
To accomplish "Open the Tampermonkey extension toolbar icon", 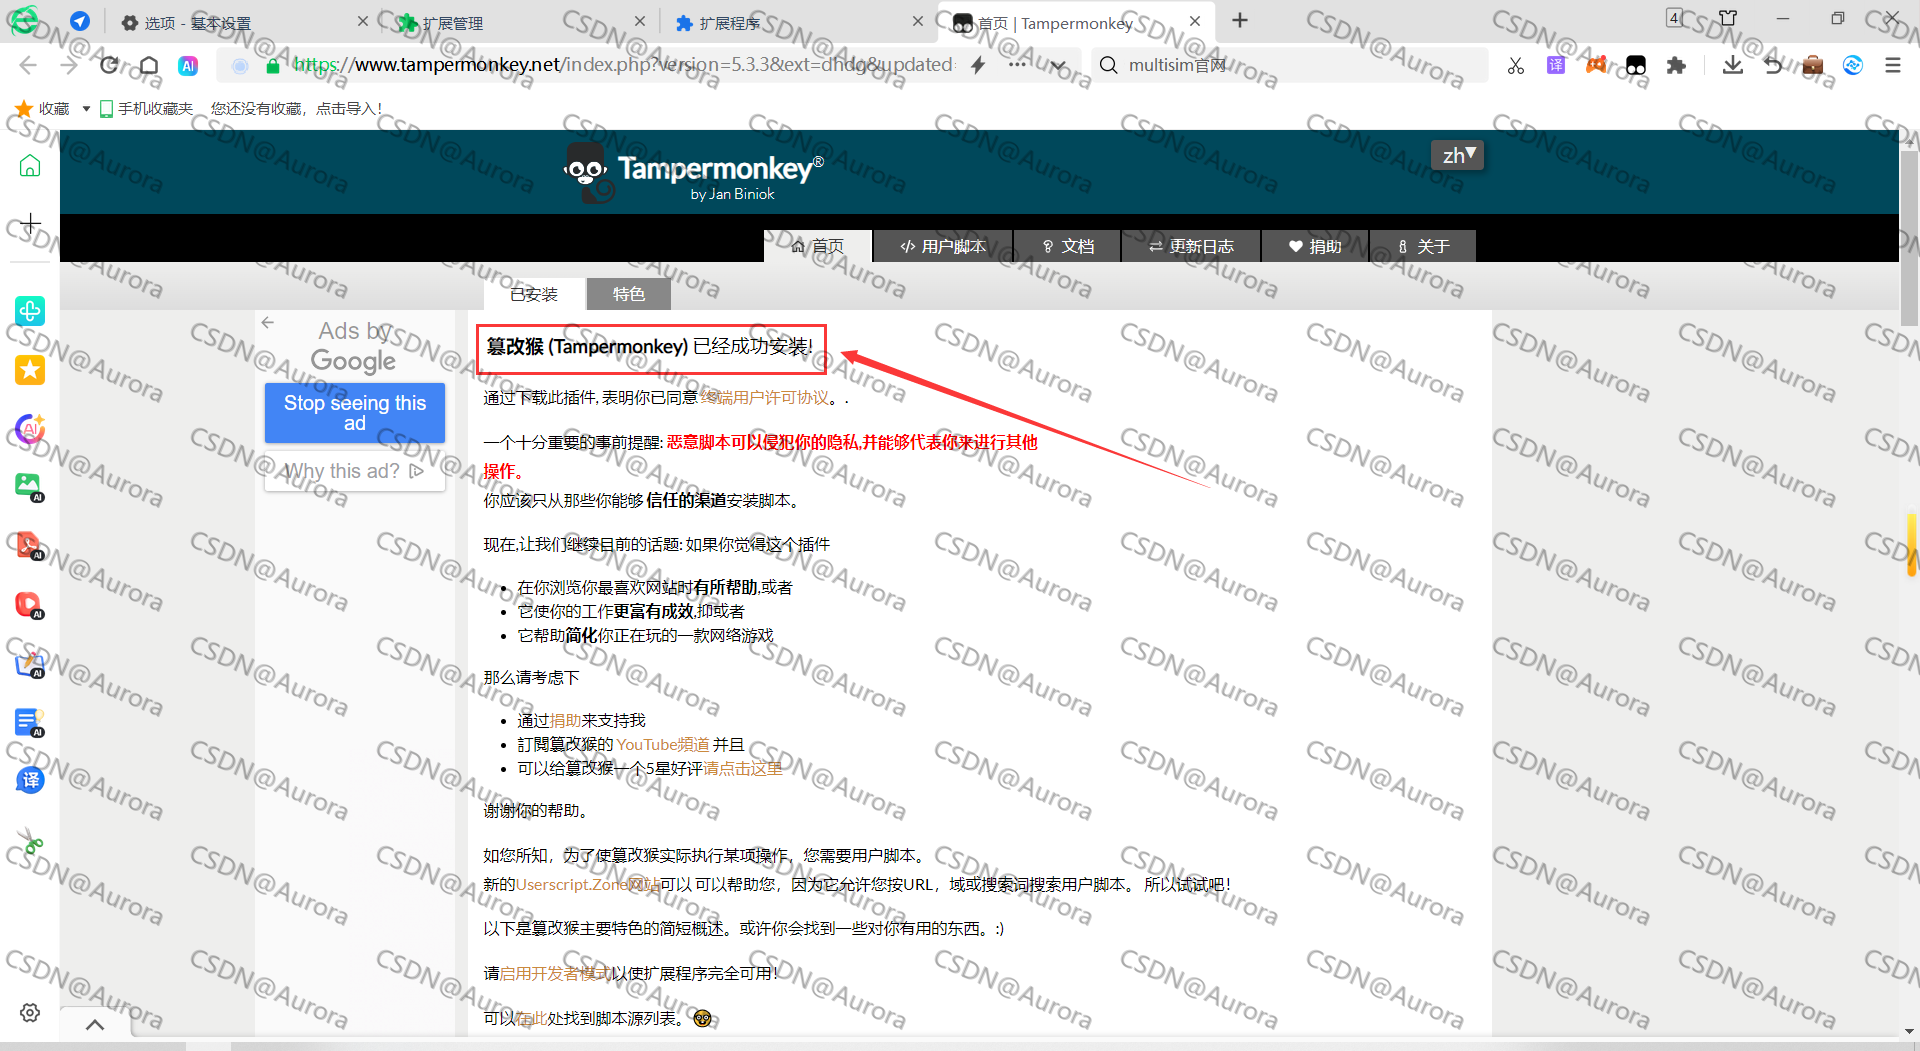I will click(1636, 65).
